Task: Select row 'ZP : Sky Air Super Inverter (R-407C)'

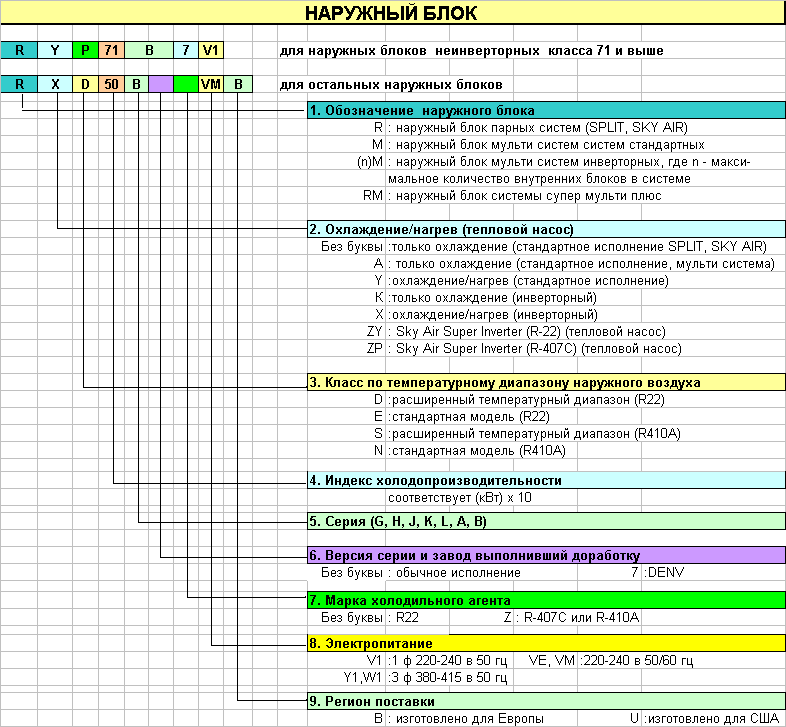Action: pyautogui.click(x=524, y=348)
